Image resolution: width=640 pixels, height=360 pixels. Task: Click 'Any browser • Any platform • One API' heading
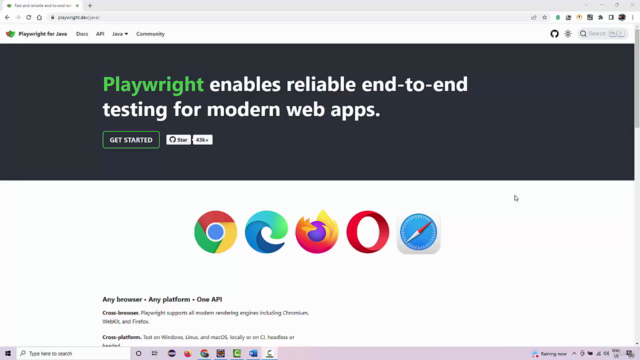(162, 299)
